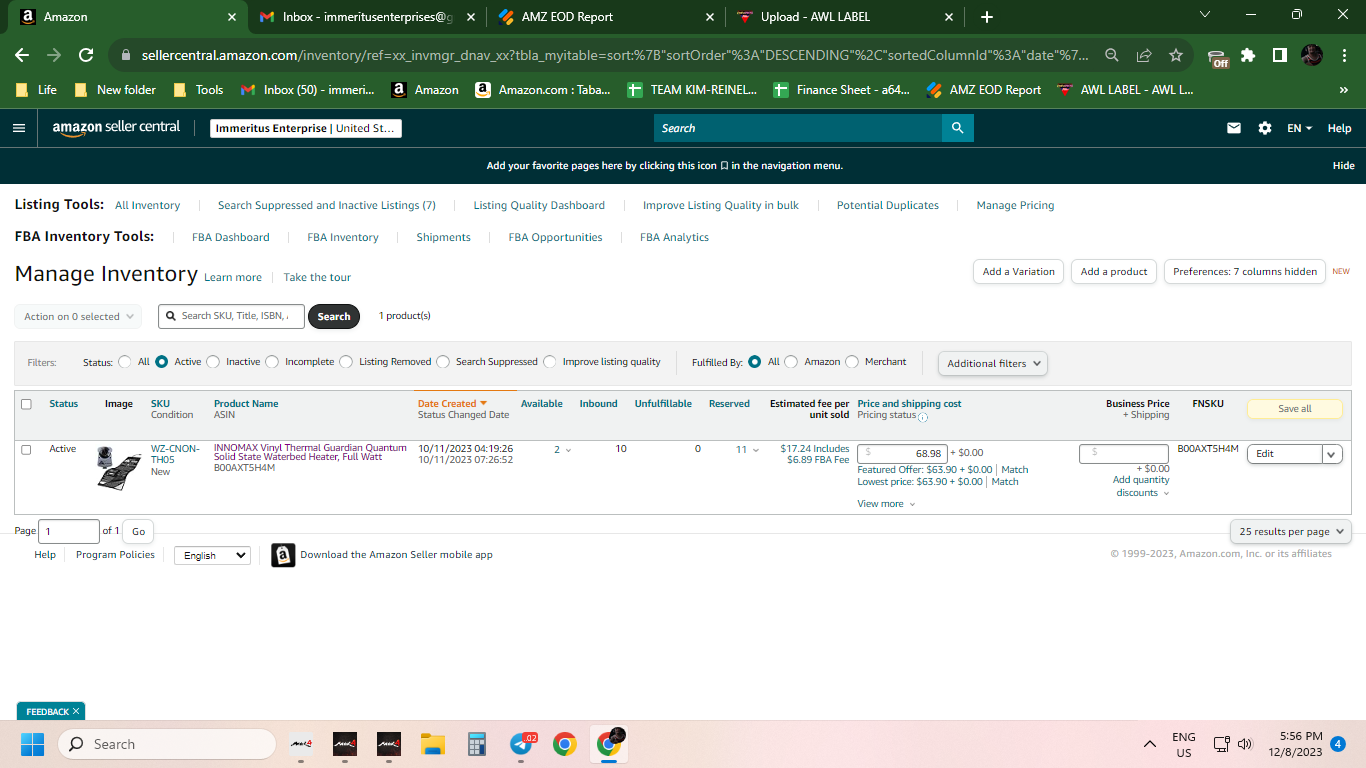Open Telegram from the taskbar
This screenshot has height=768, width=1366.
click(x=522, y=744)
